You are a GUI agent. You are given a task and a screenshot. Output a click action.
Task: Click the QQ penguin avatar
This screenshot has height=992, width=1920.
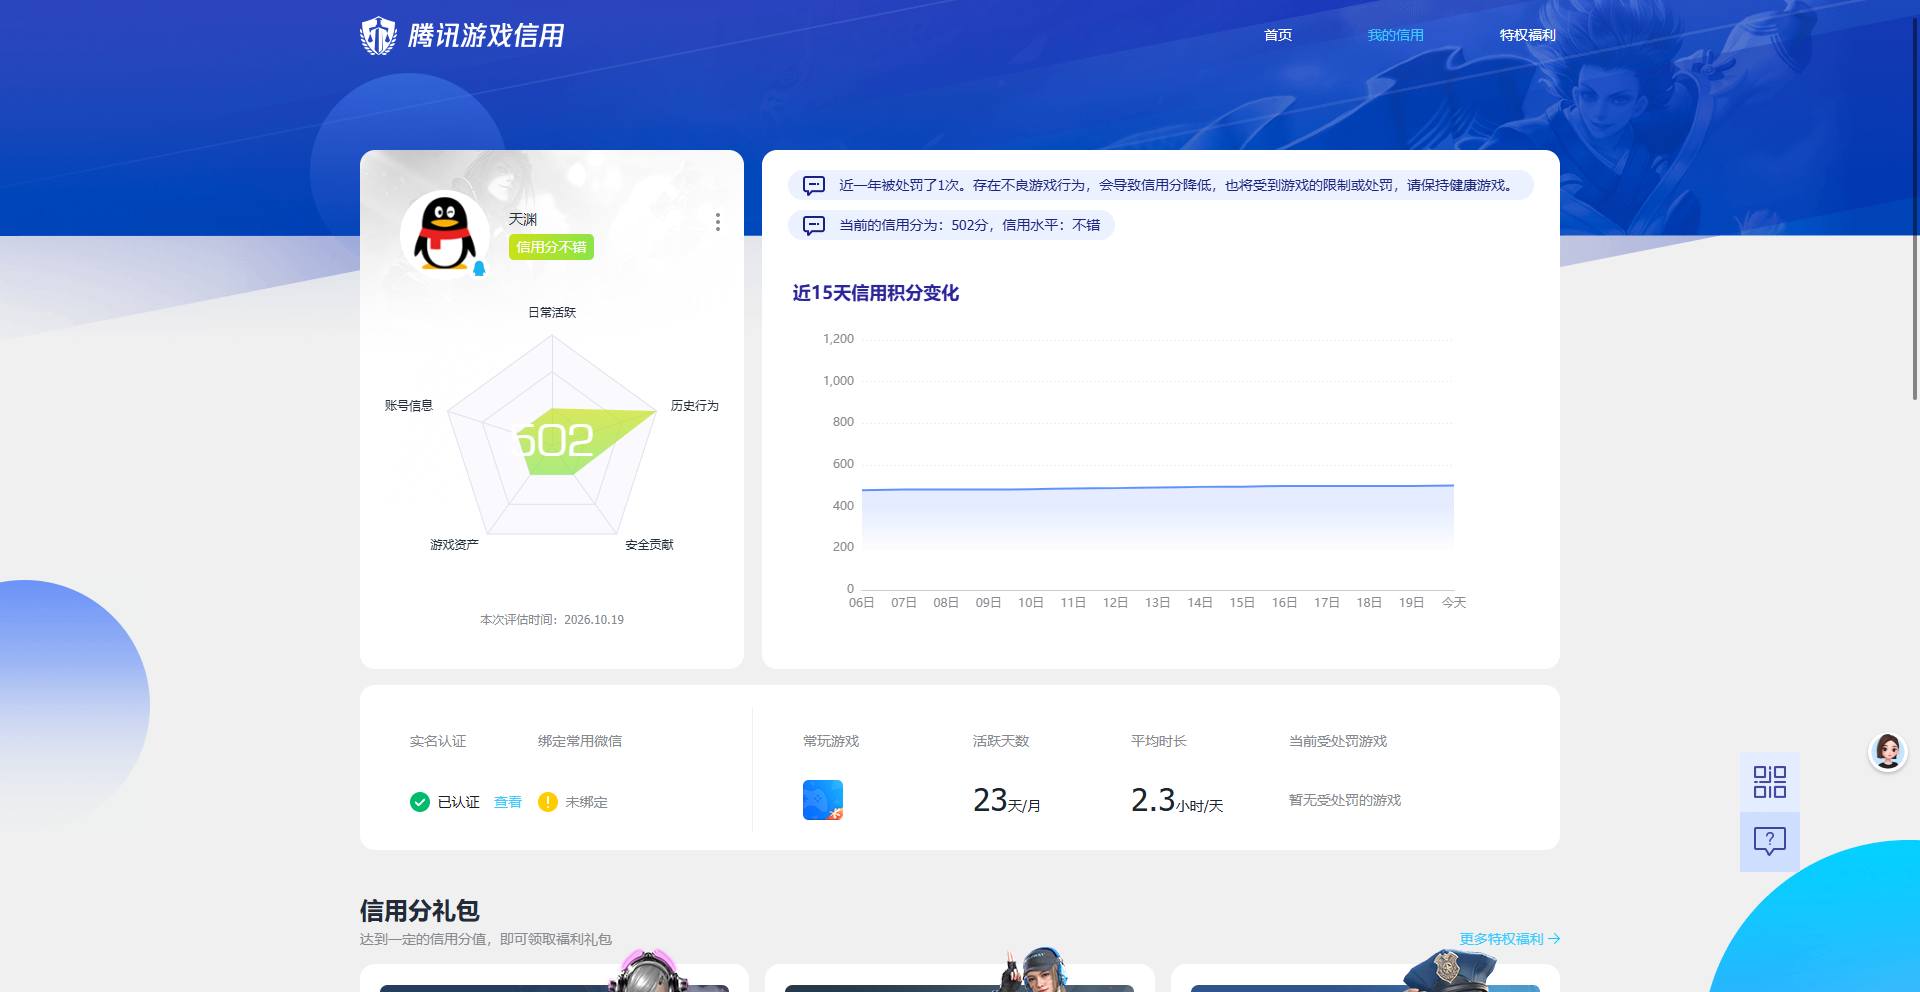[x=445, y=234]
